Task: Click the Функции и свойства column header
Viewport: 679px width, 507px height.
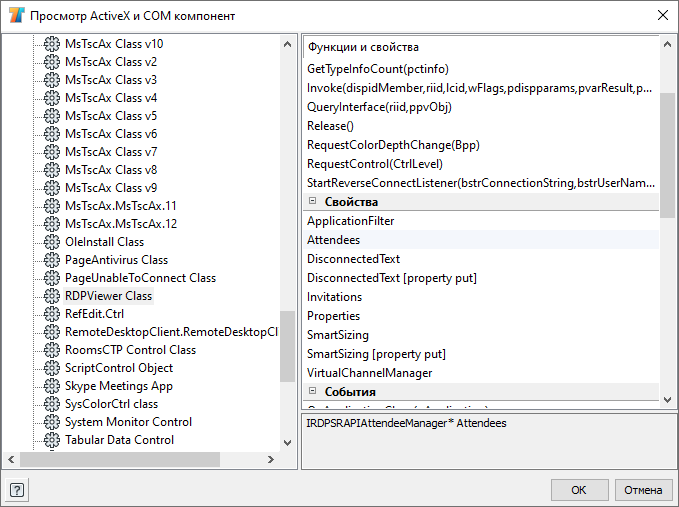Action: 480,47
